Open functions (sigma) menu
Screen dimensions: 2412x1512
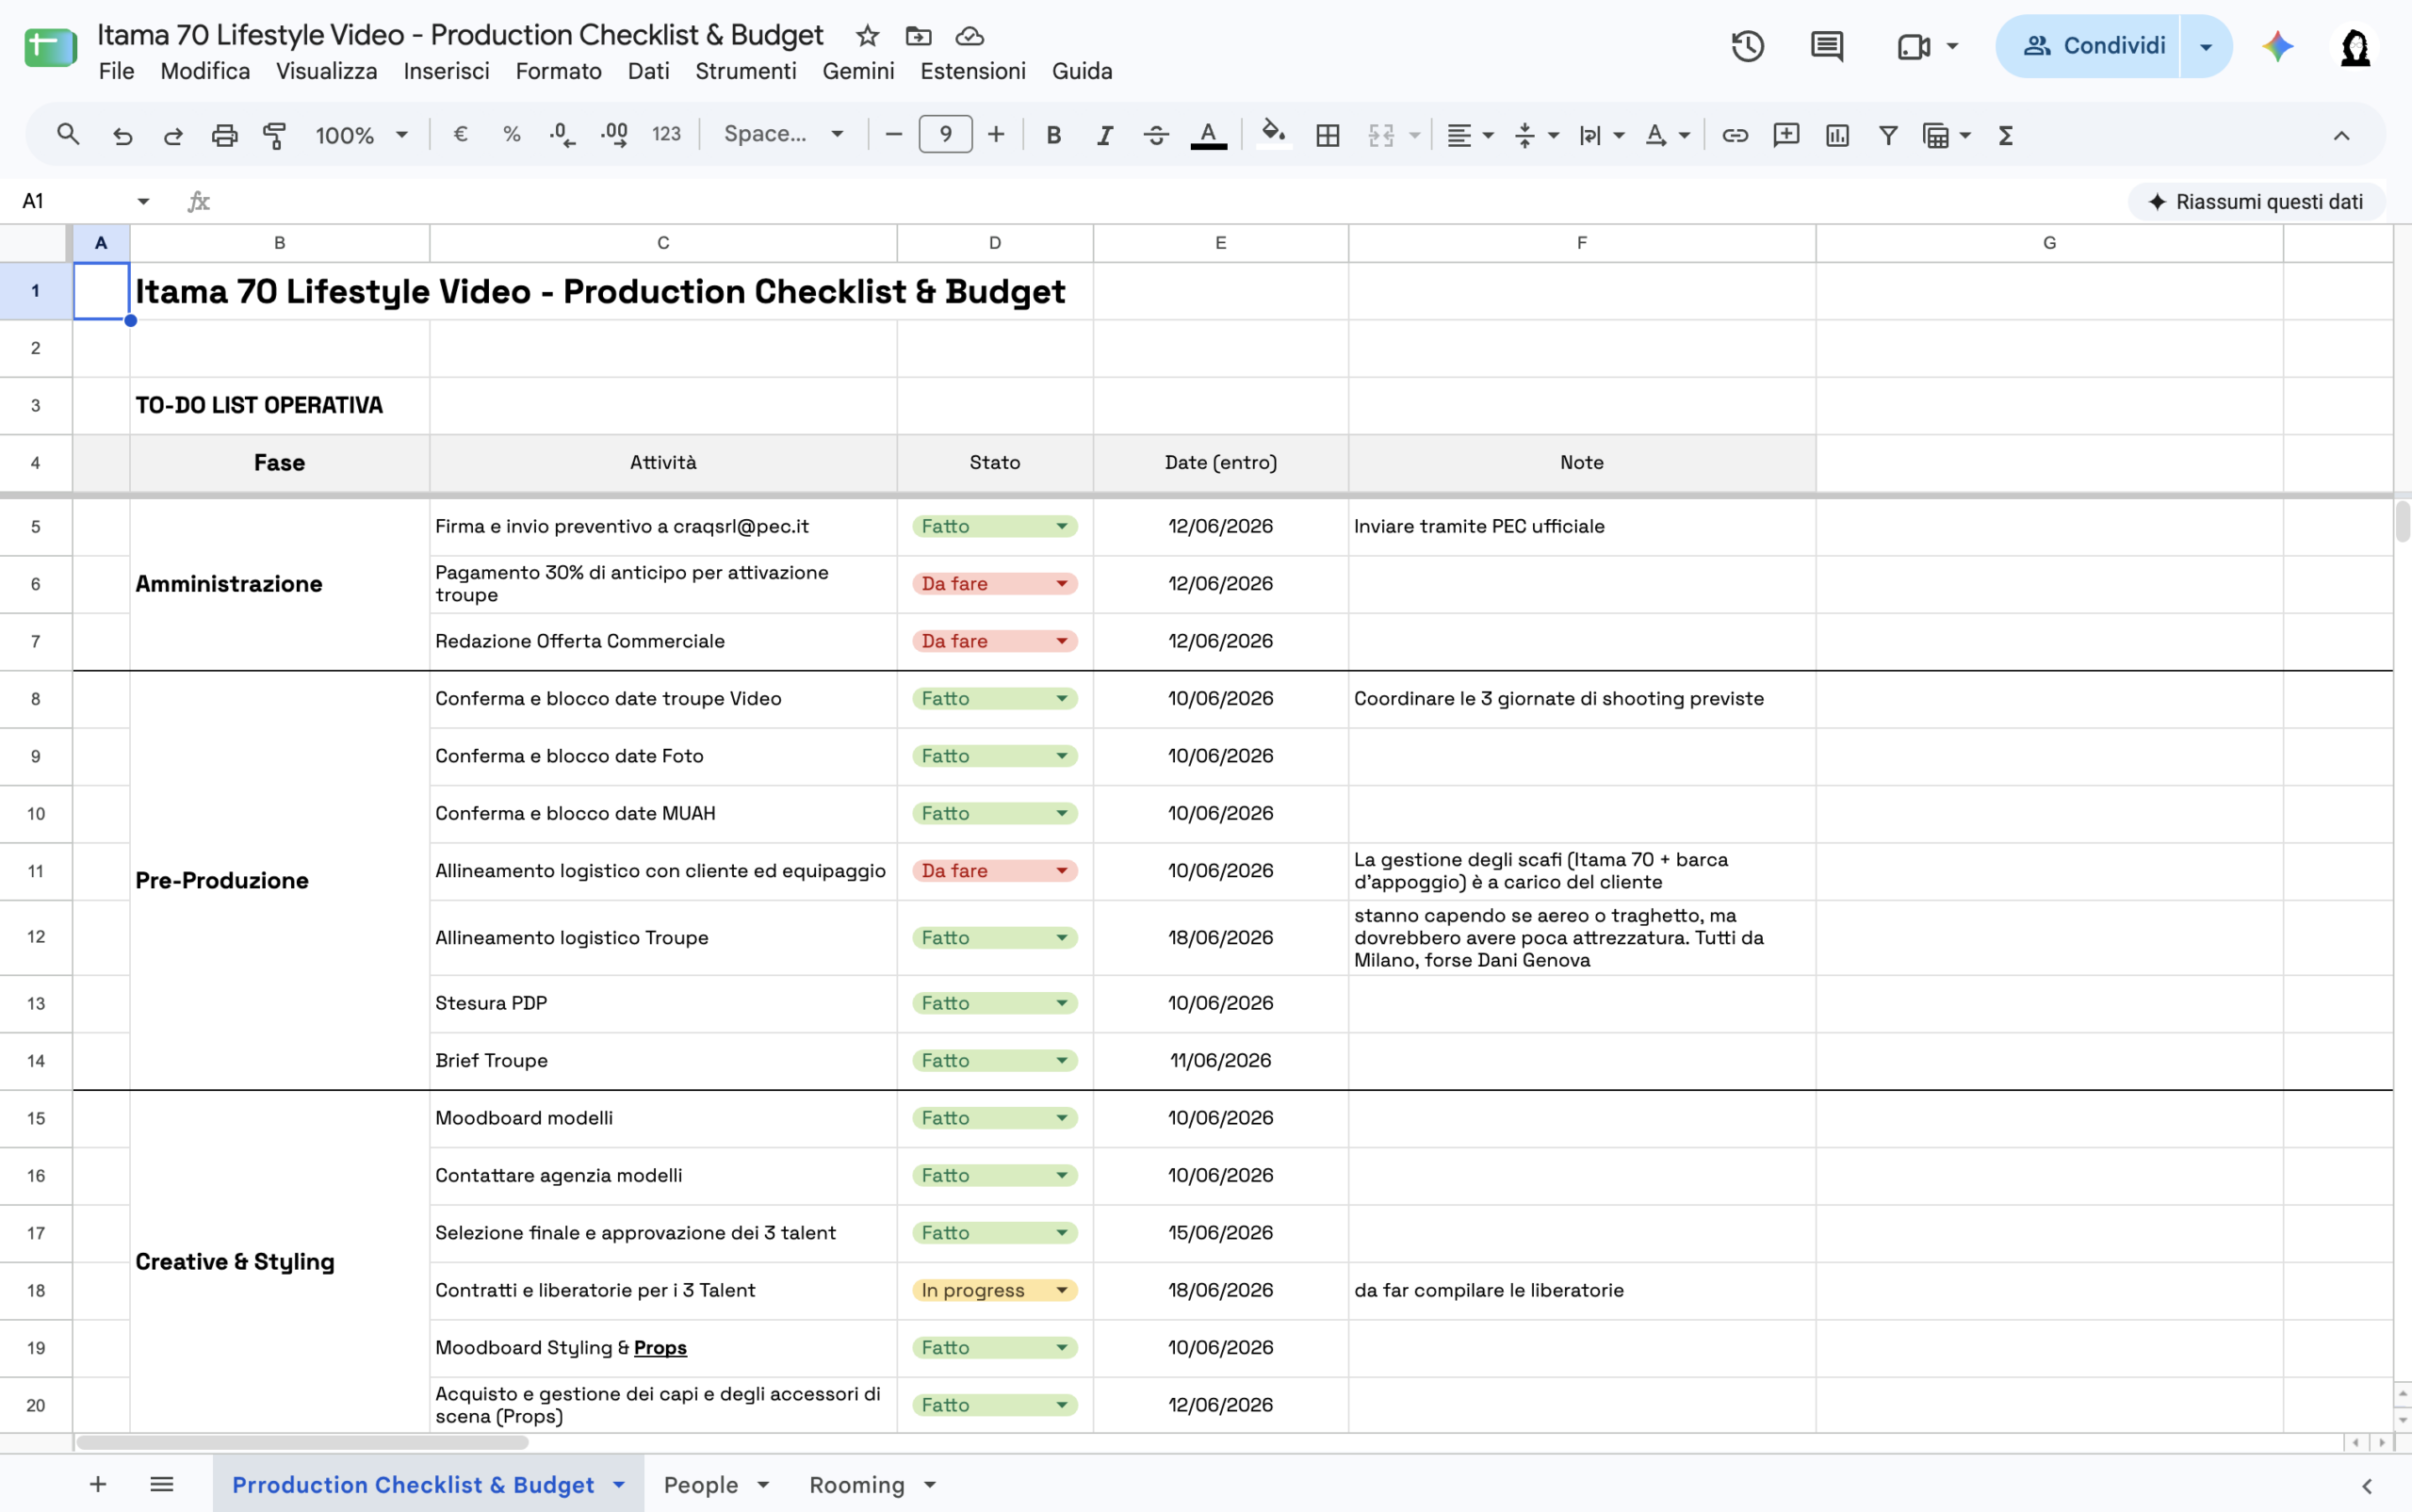(x=2005, y=135)
